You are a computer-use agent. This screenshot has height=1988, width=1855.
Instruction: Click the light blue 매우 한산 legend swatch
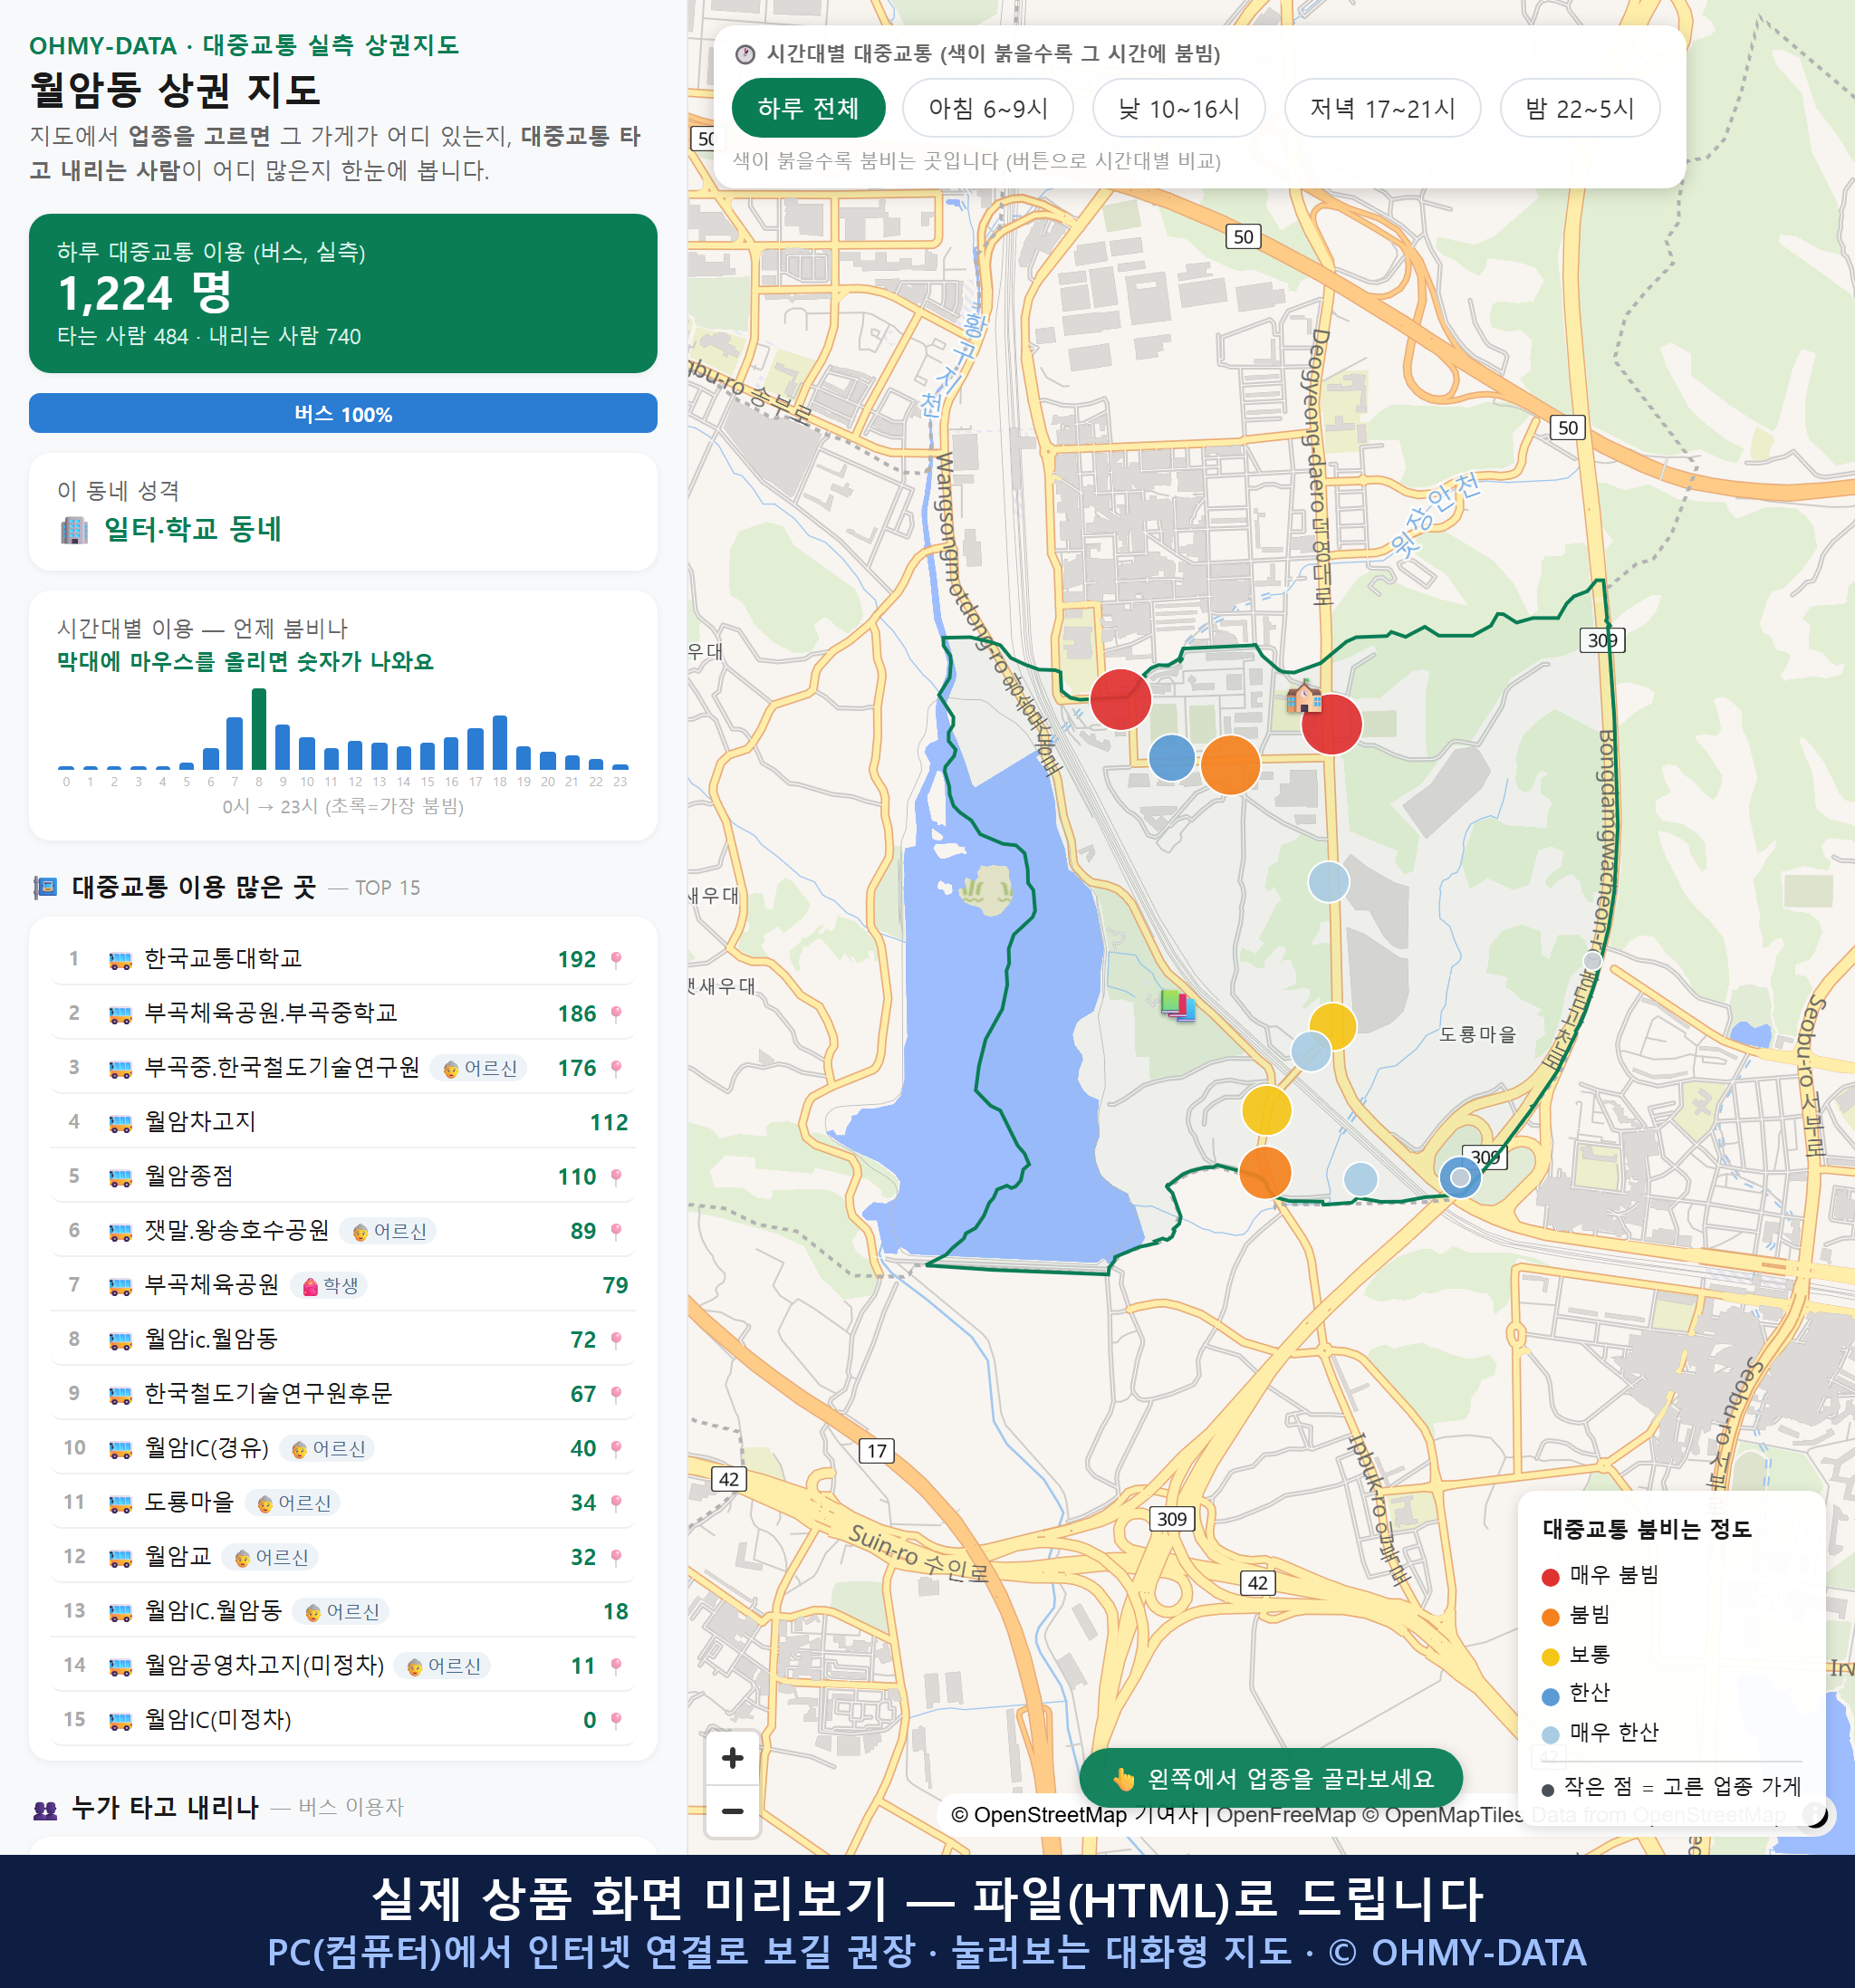pos(1550,1735)
